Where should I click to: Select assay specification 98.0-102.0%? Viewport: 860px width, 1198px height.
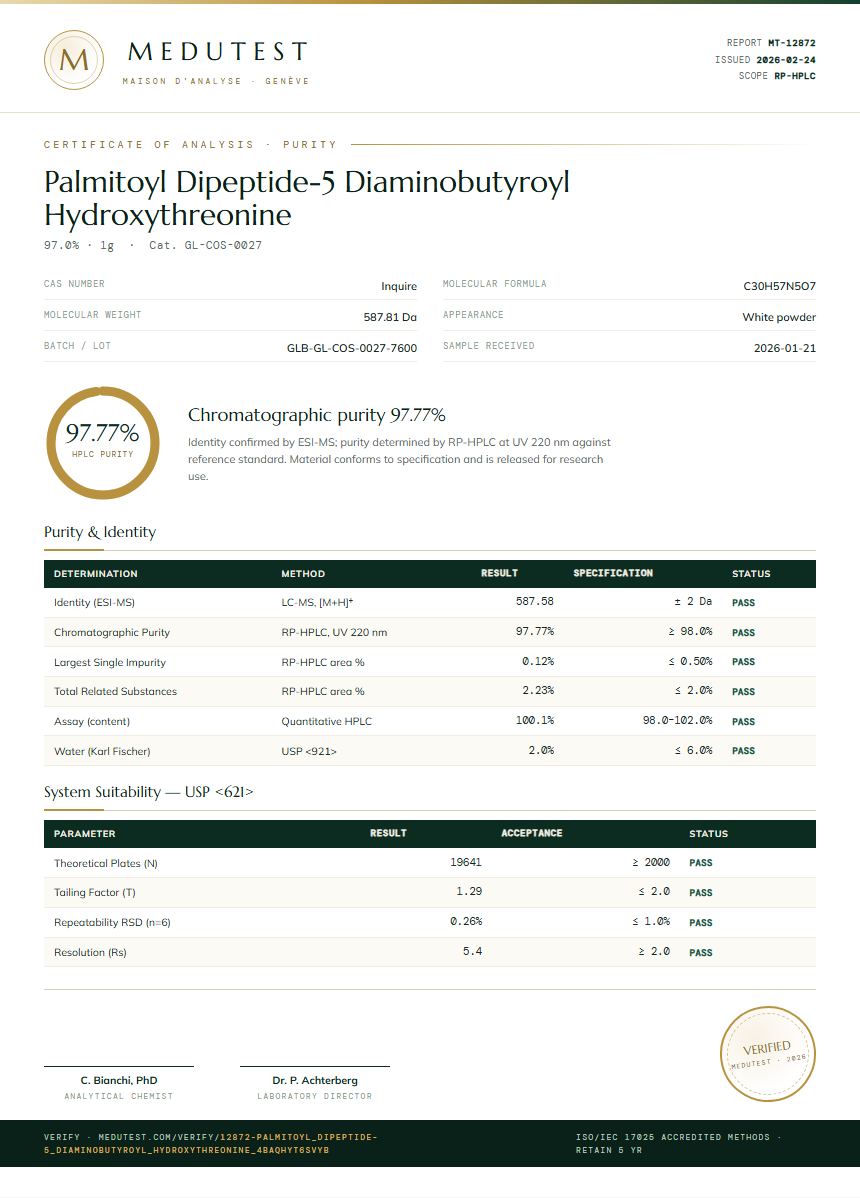click(677, 720)
